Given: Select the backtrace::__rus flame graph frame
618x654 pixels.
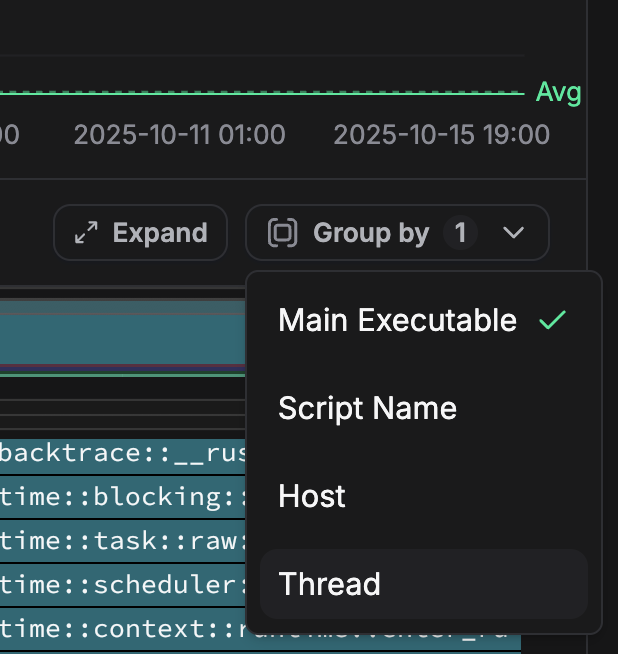Looking at the screenshot, I should click(122, 453).
